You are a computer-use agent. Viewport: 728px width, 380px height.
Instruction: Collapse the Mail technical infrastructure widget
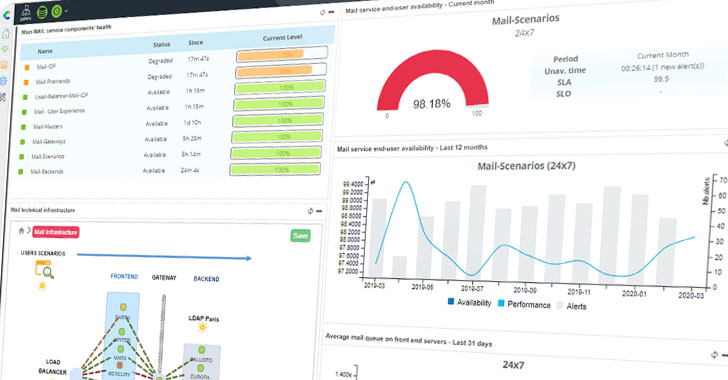pos(319,211)
